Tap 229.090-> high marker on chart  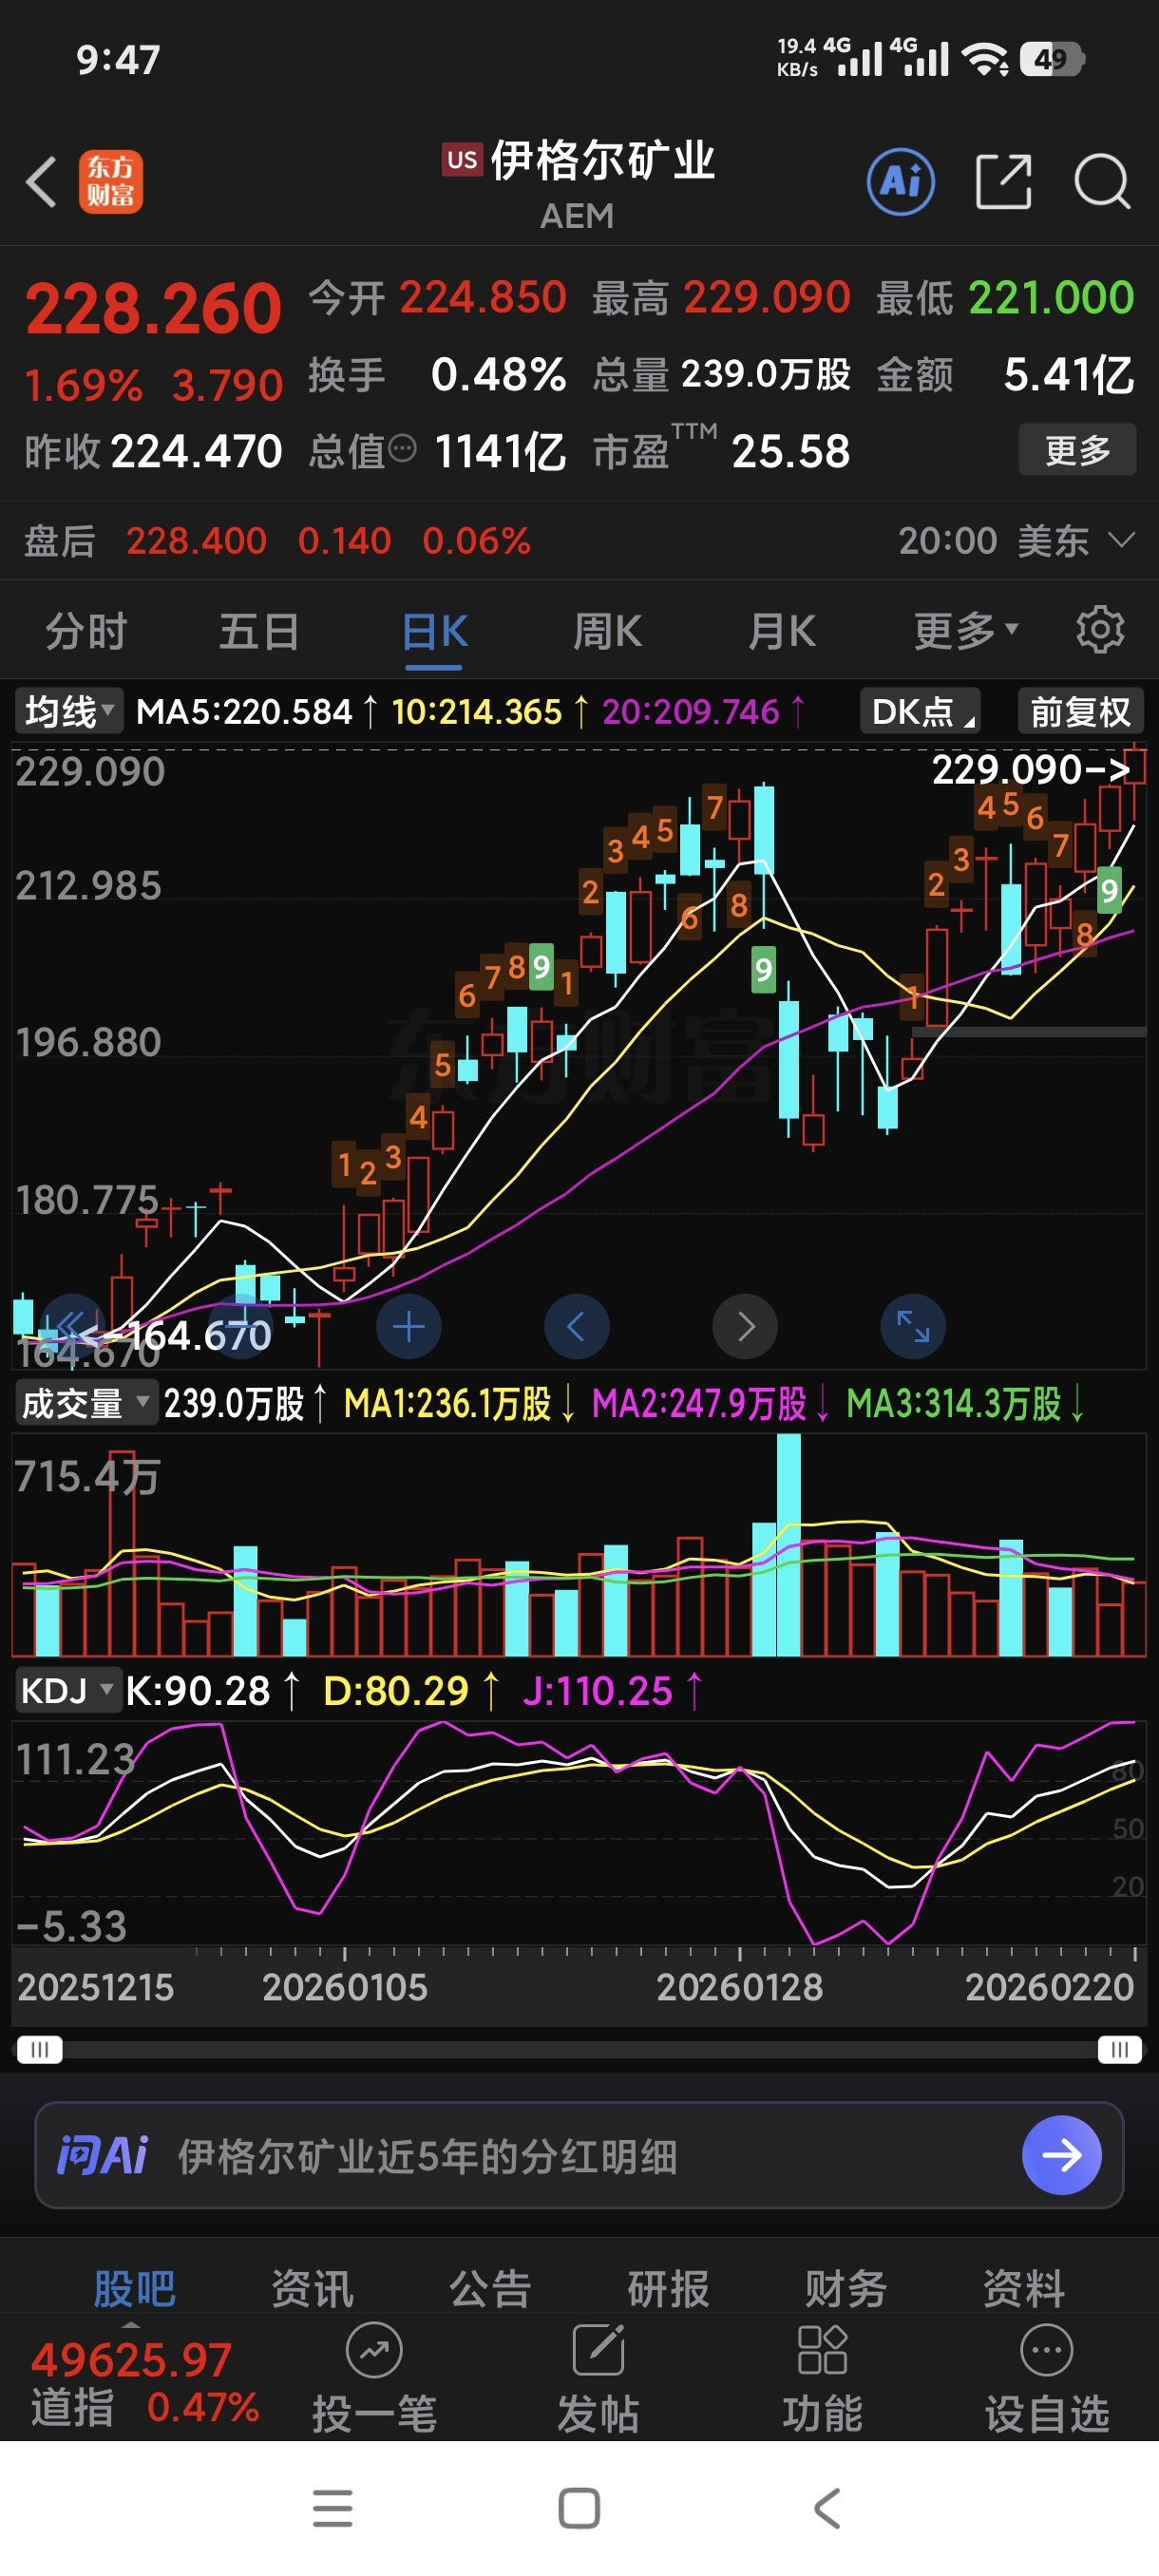coord(1031,769)
